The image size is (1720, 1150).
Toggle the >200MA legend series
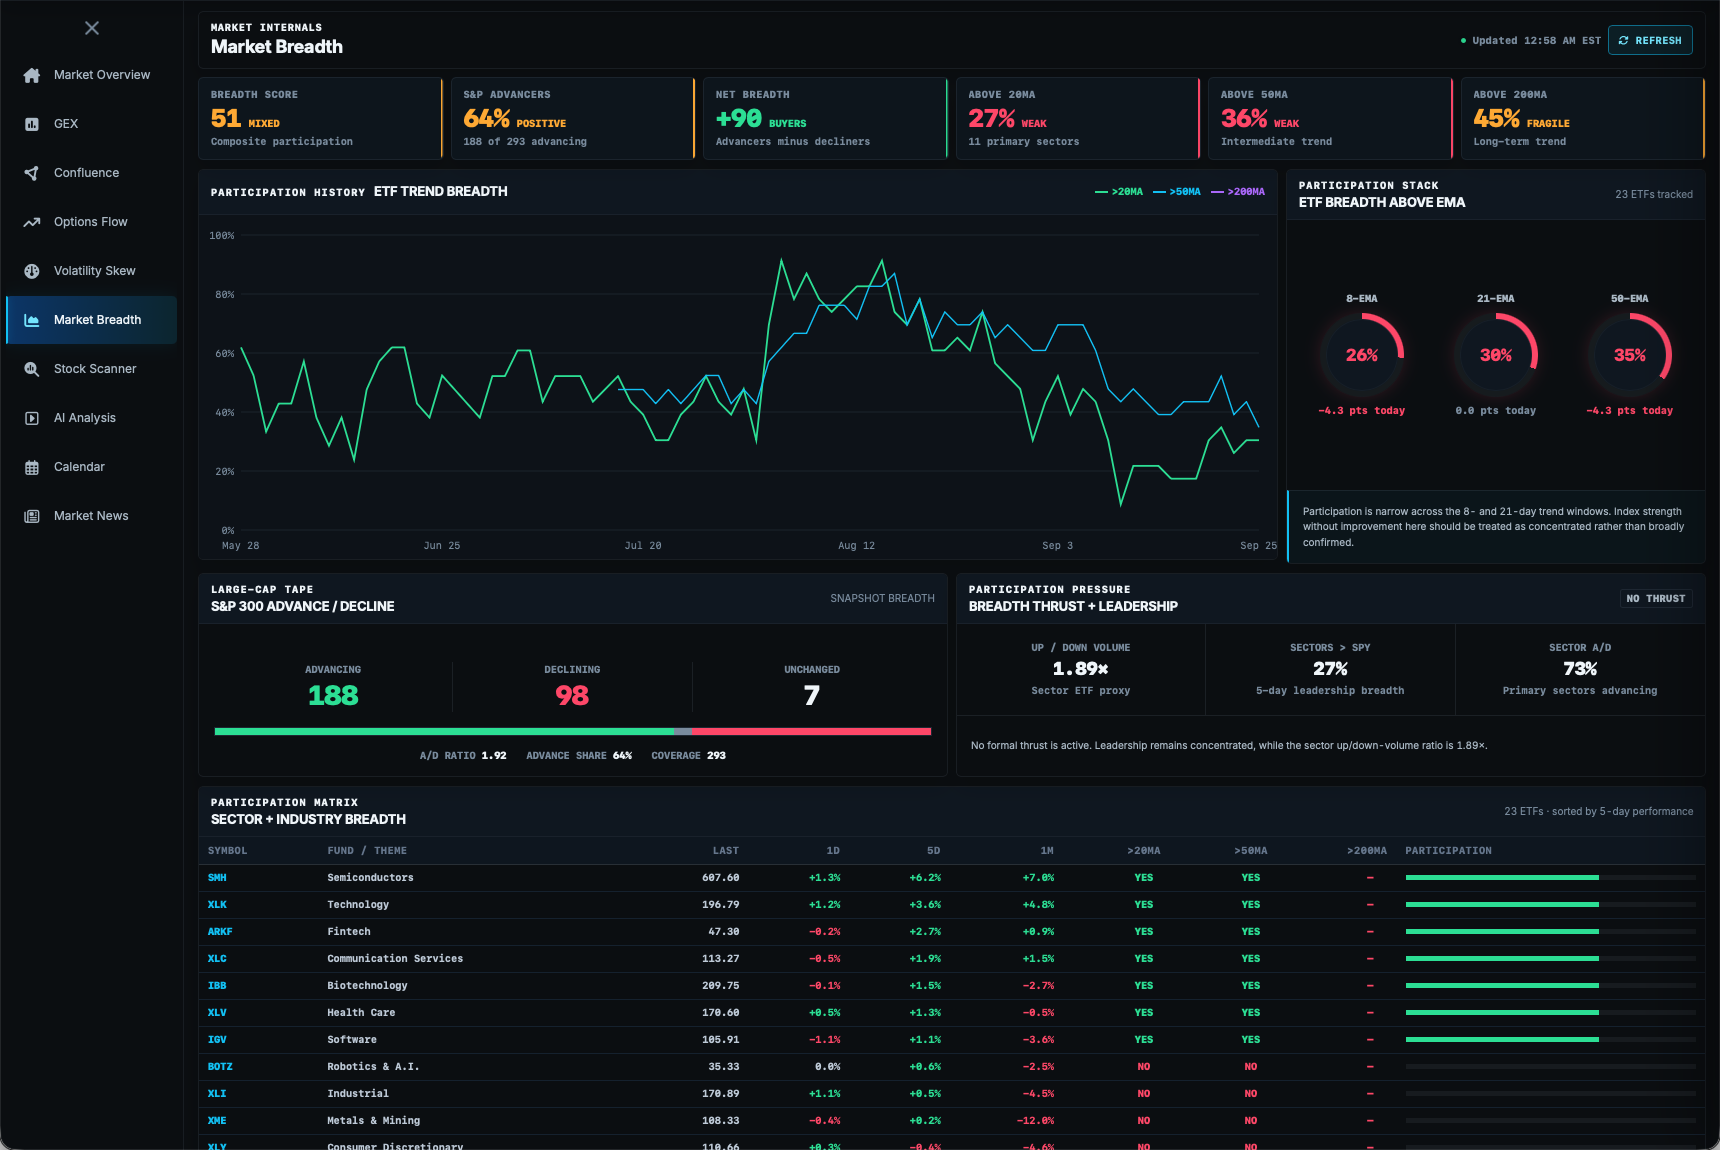tap(1238, 192)
